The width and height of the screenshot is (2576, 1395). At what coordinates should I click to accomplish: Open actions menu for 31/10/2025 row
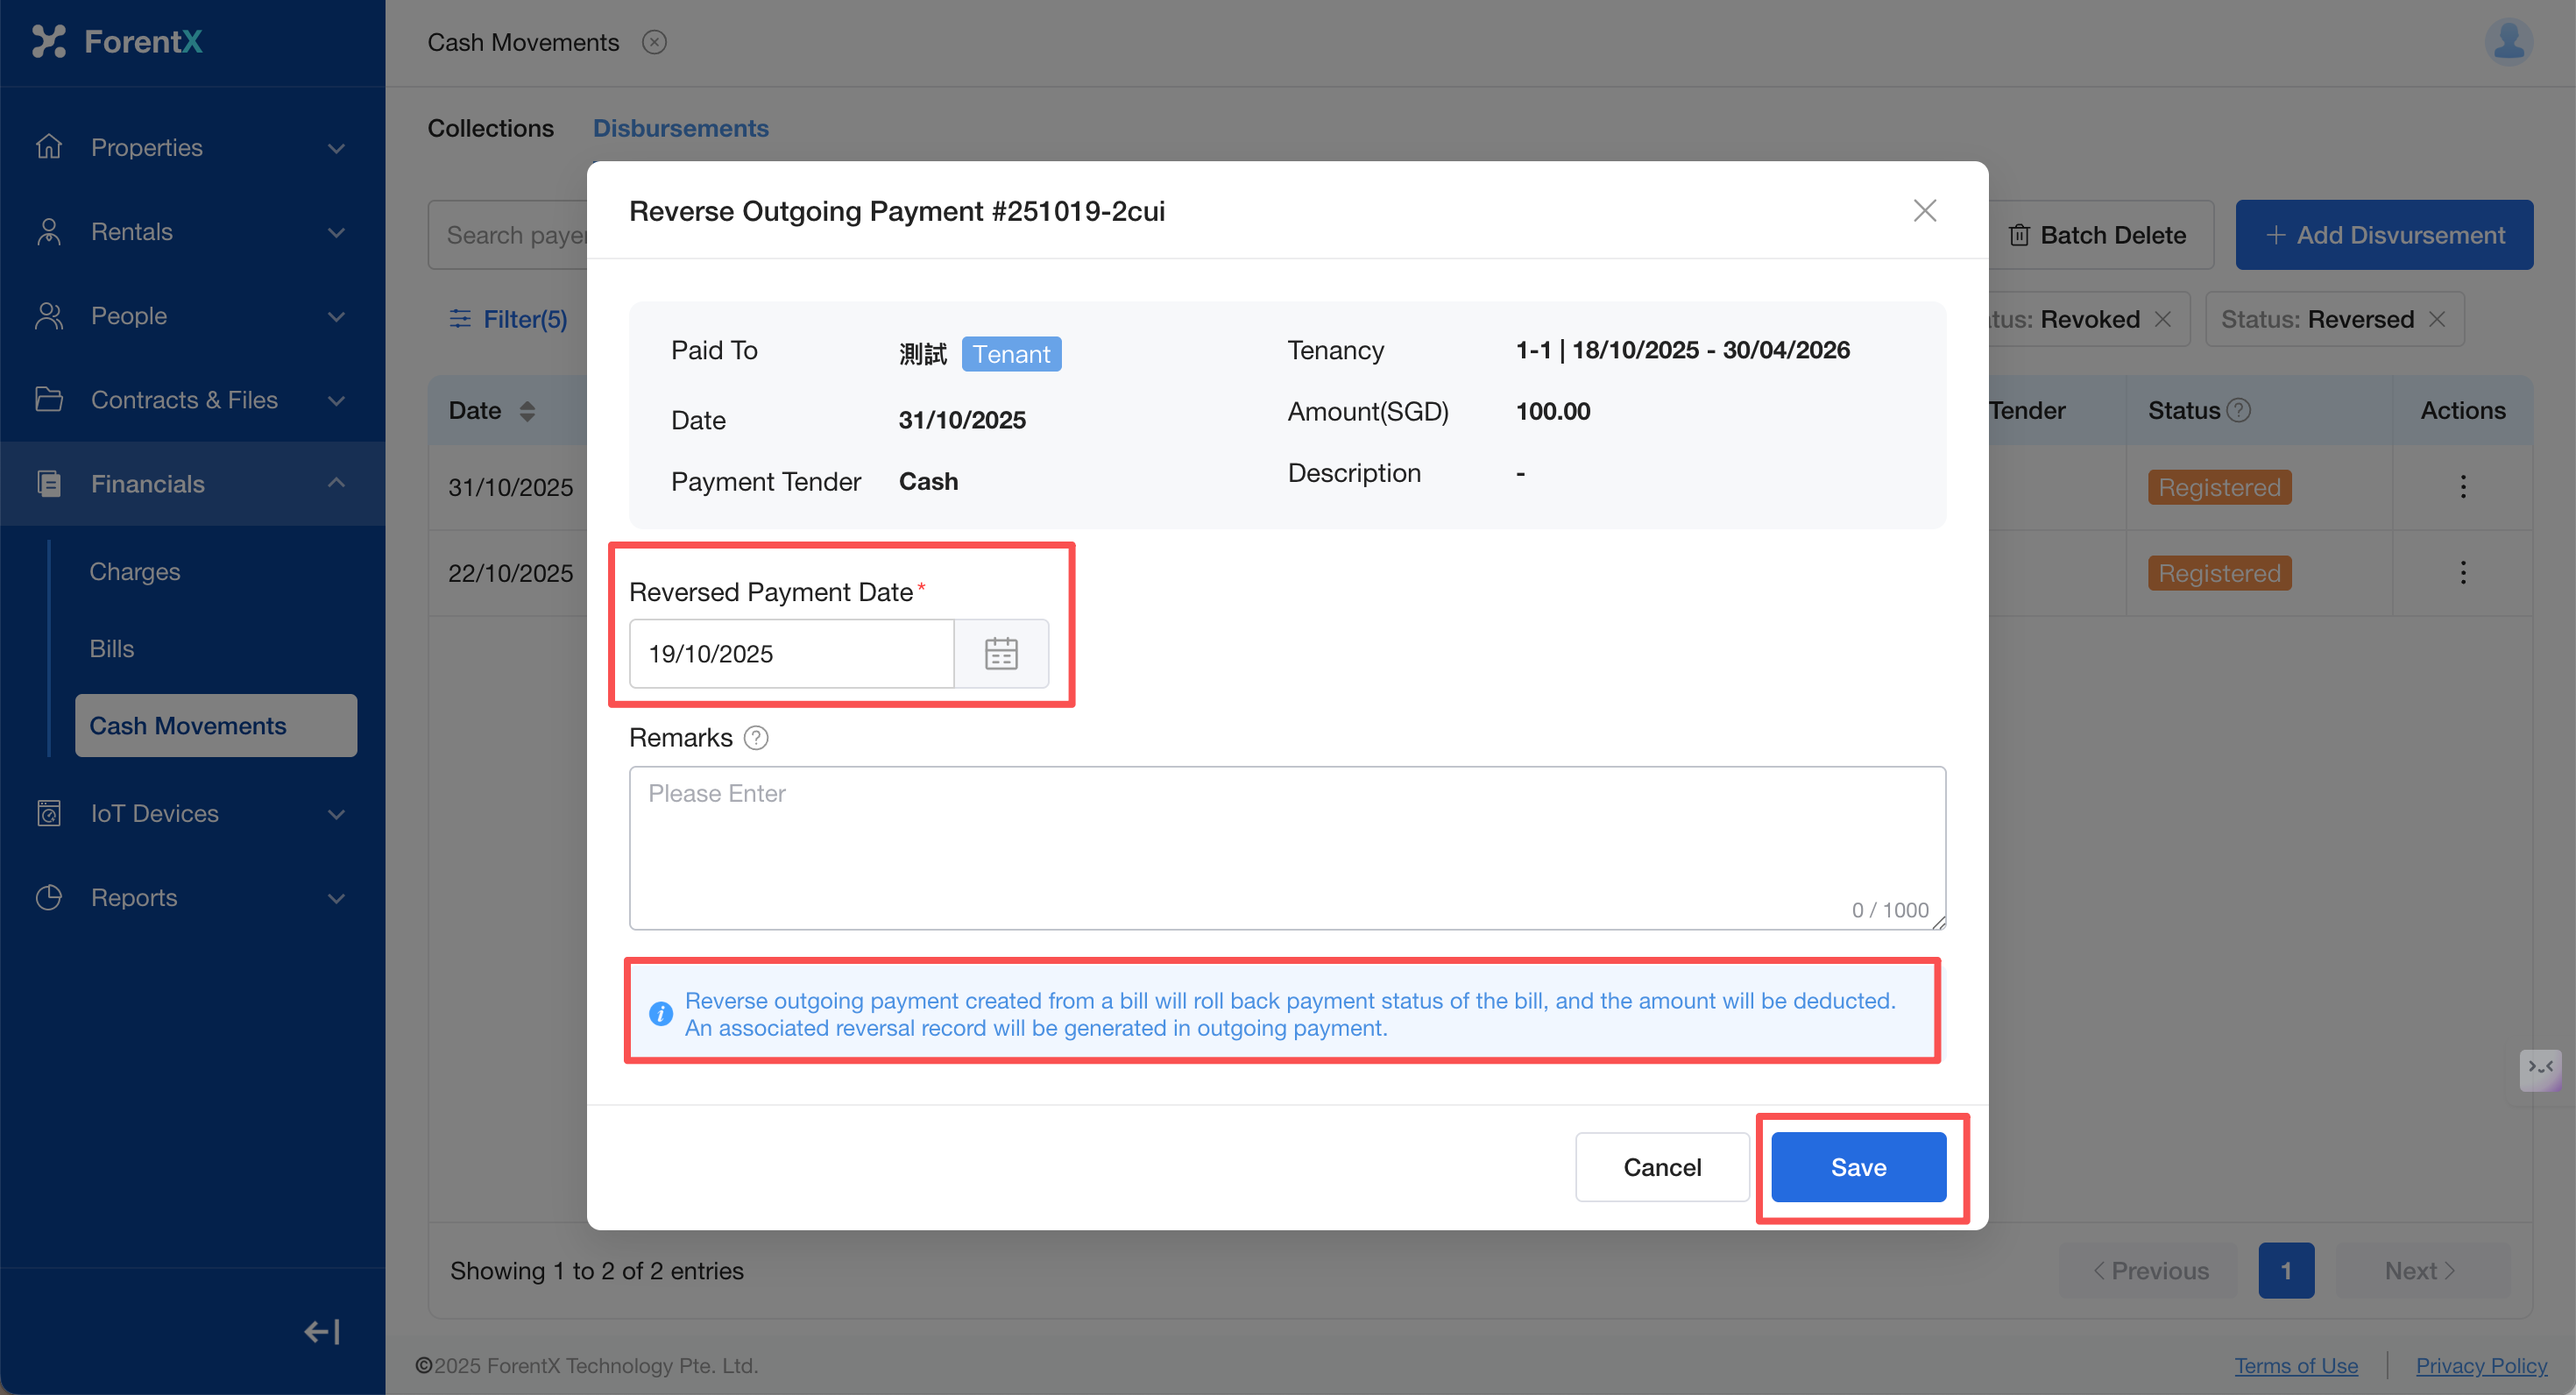click(2462, 487)
